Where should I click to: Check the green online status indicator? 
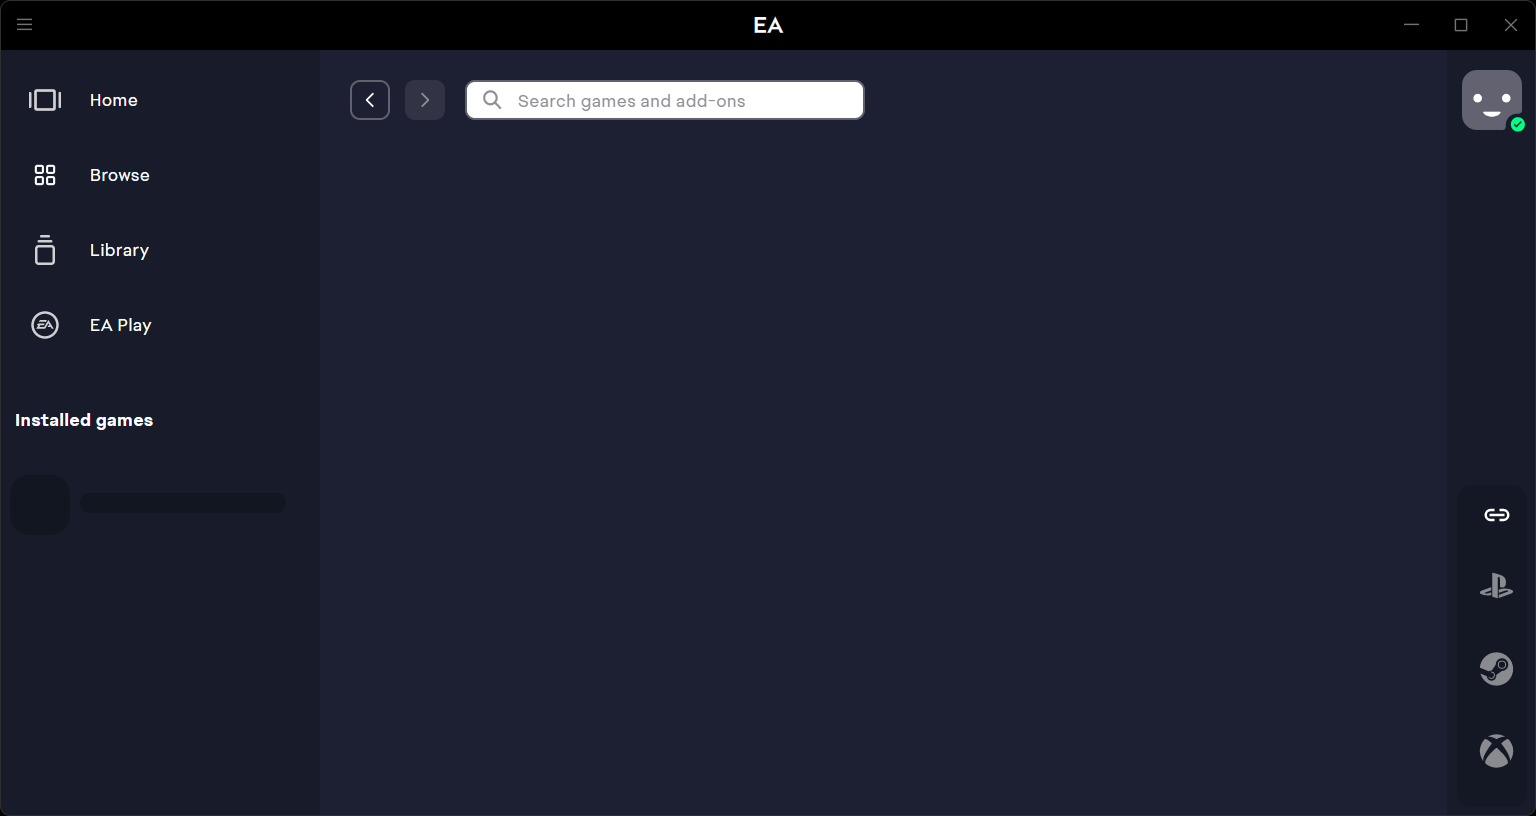tap(1517, 125)
